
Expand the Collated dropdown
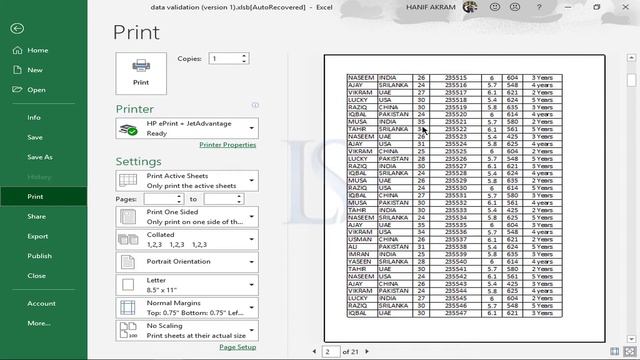[187, 240]
